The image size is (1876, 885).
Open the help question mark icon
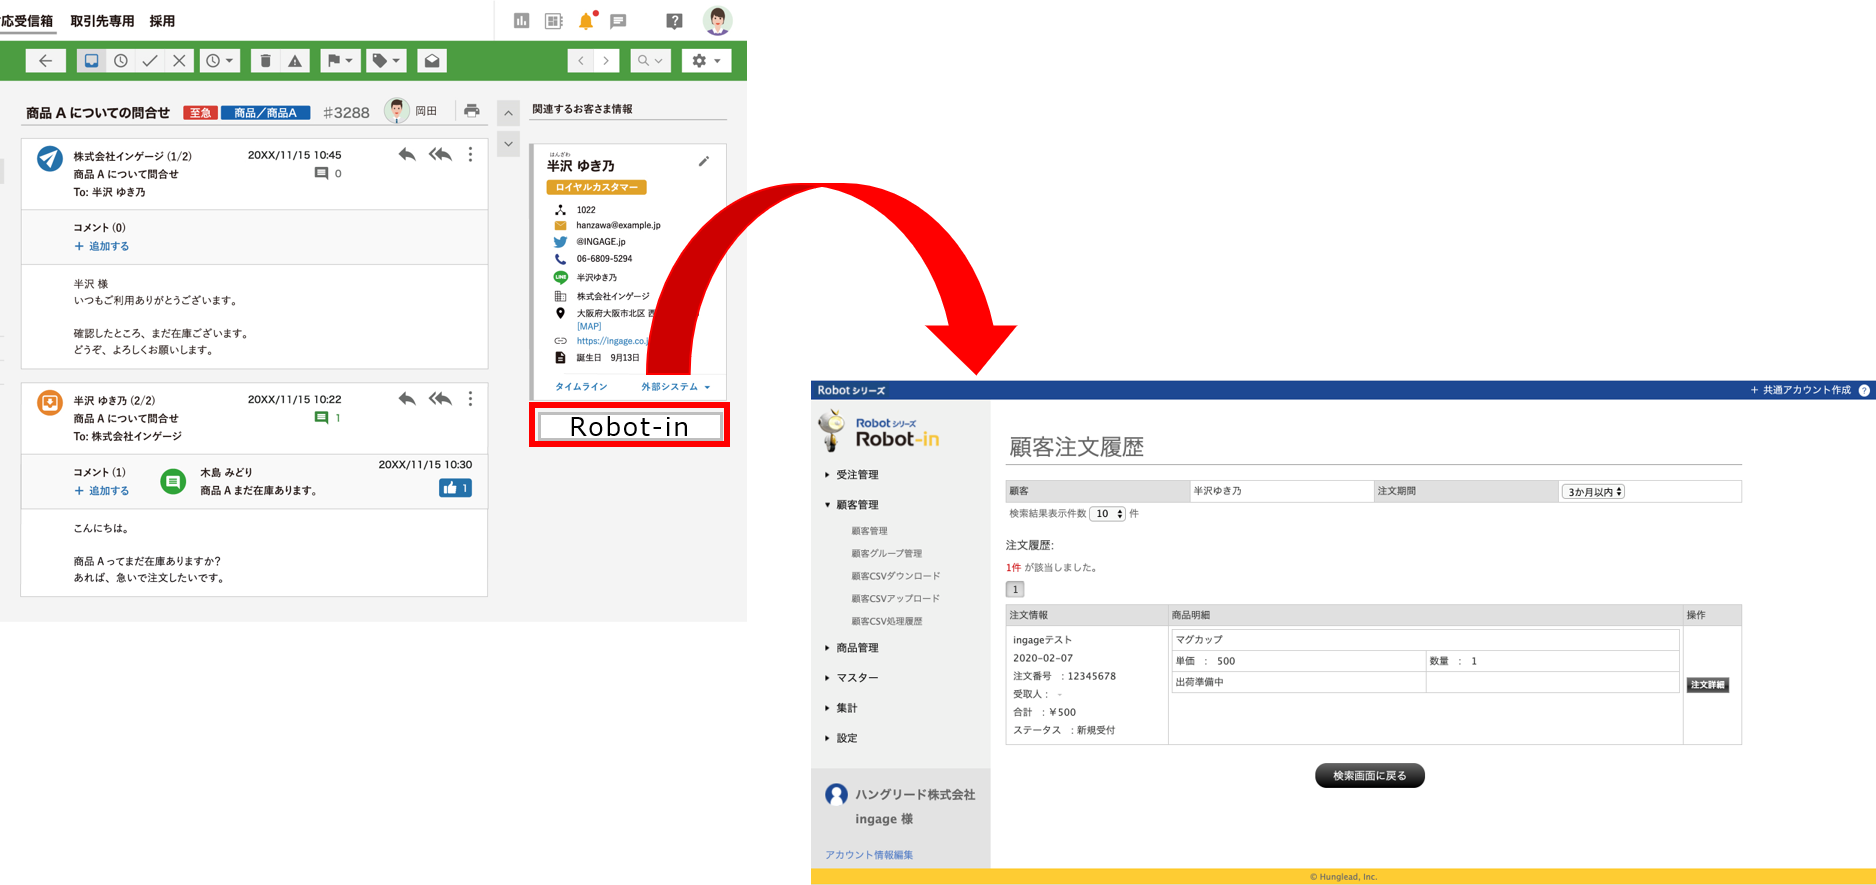tap(675, 21)
